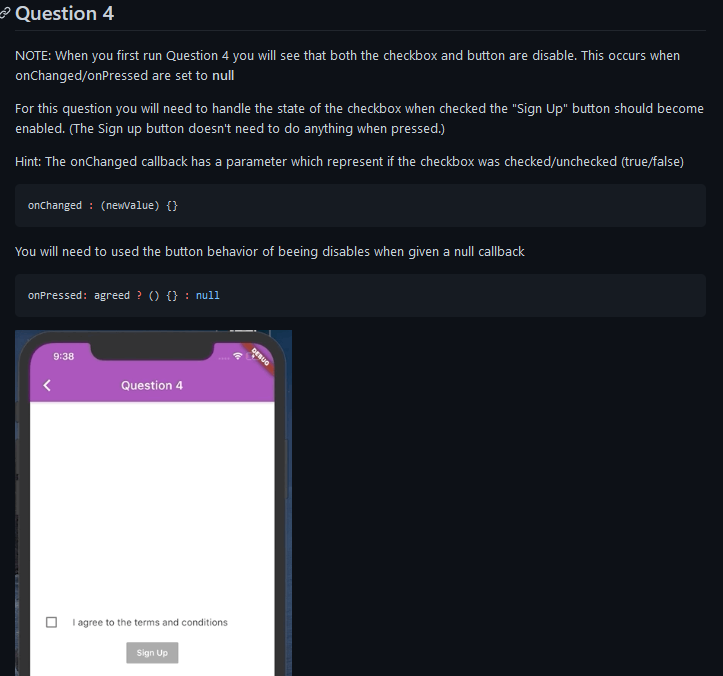The width and height of the screenshot is (723, 676).
Task: Click the large Question 4 page heading
Action: pyautogui.click(x=65, y=13)
